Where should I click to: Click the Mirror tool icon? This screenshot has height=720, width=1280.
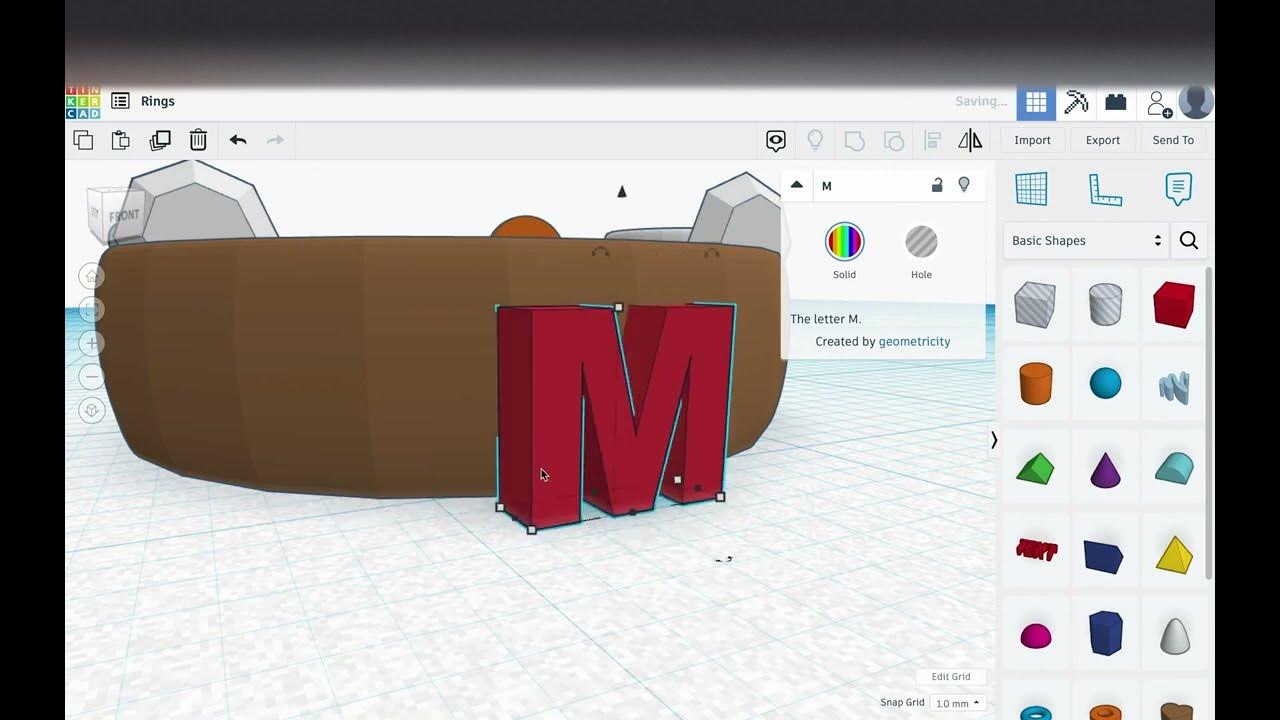(970, 140)
